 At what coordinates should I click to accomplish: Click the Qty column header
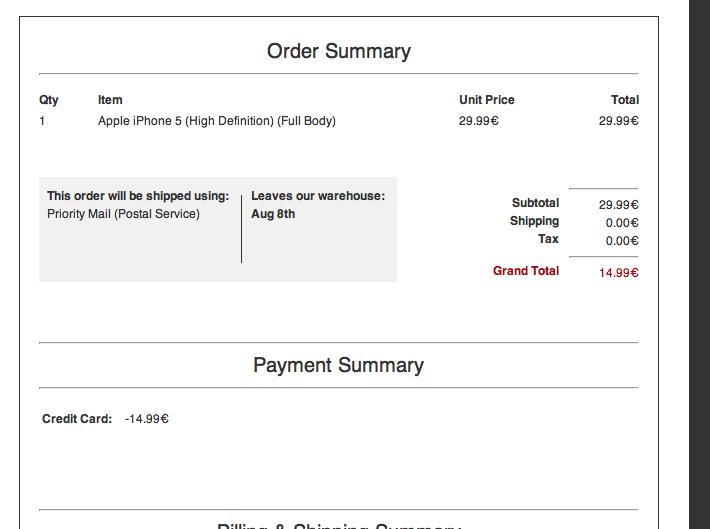49,100
